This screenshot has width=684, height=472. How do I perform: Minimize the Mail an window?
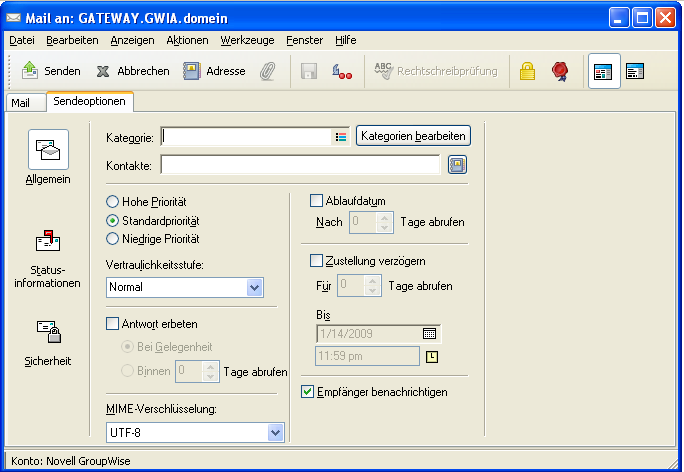(x=619, y=18)
